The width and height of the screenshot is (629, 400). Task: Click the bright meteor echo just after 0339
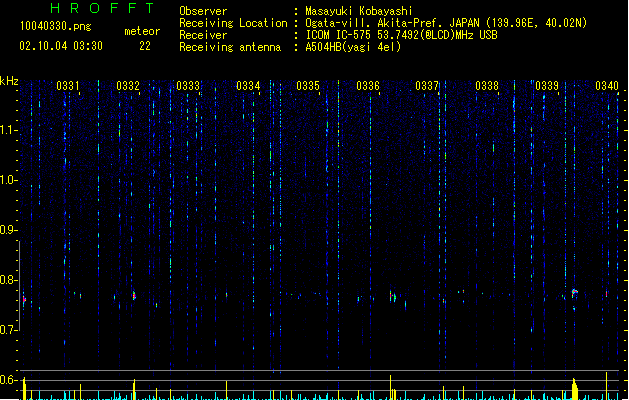pos(575,292)
